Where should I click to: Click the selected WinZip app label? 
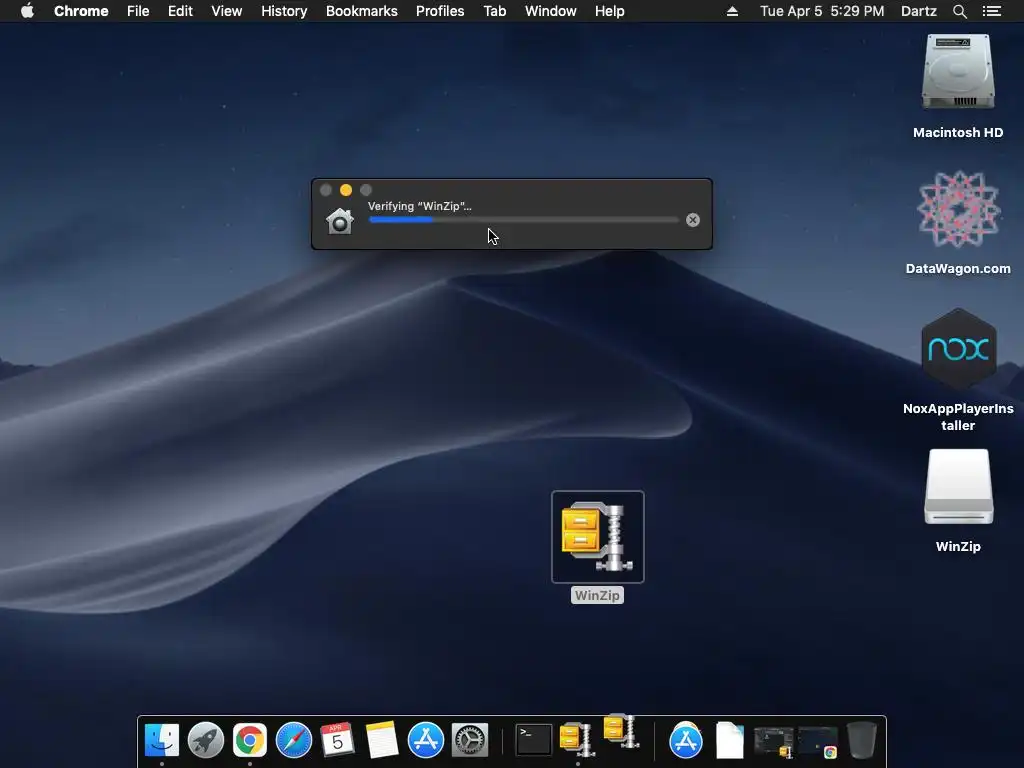(x=597, y=595)
